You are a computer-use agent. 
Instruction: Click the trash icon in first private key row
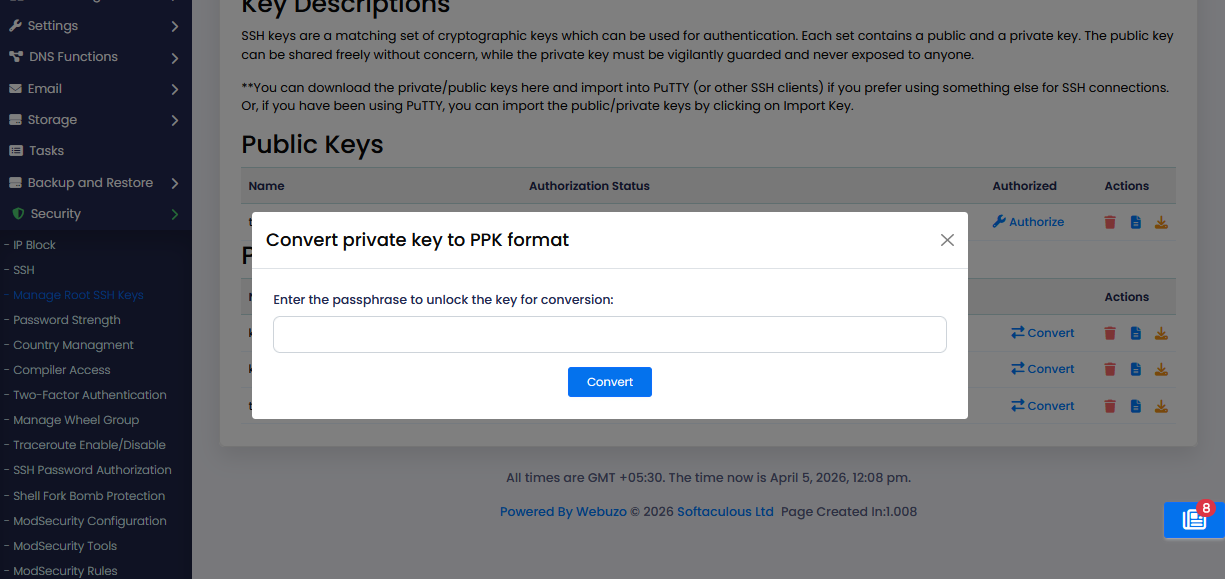click(1110, 333)
